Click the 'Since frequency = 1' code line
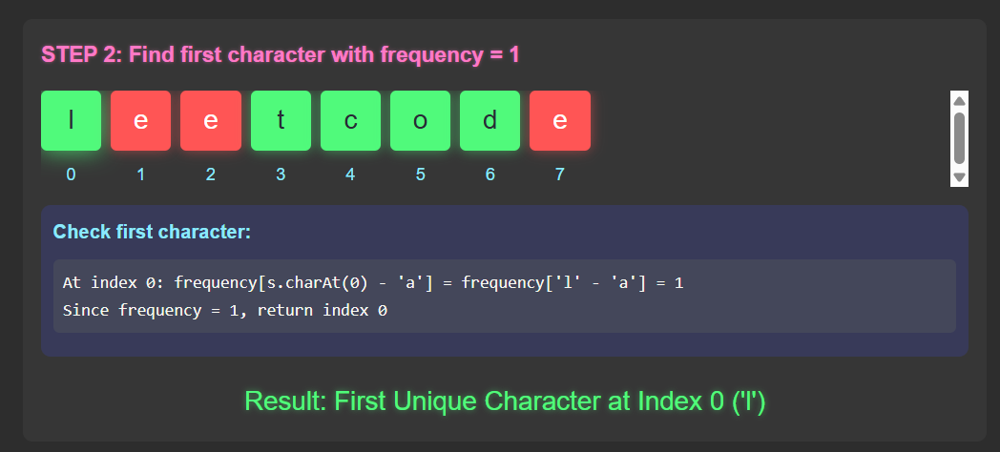This screenshot has height=452, width=1000. tap(224, 310)
